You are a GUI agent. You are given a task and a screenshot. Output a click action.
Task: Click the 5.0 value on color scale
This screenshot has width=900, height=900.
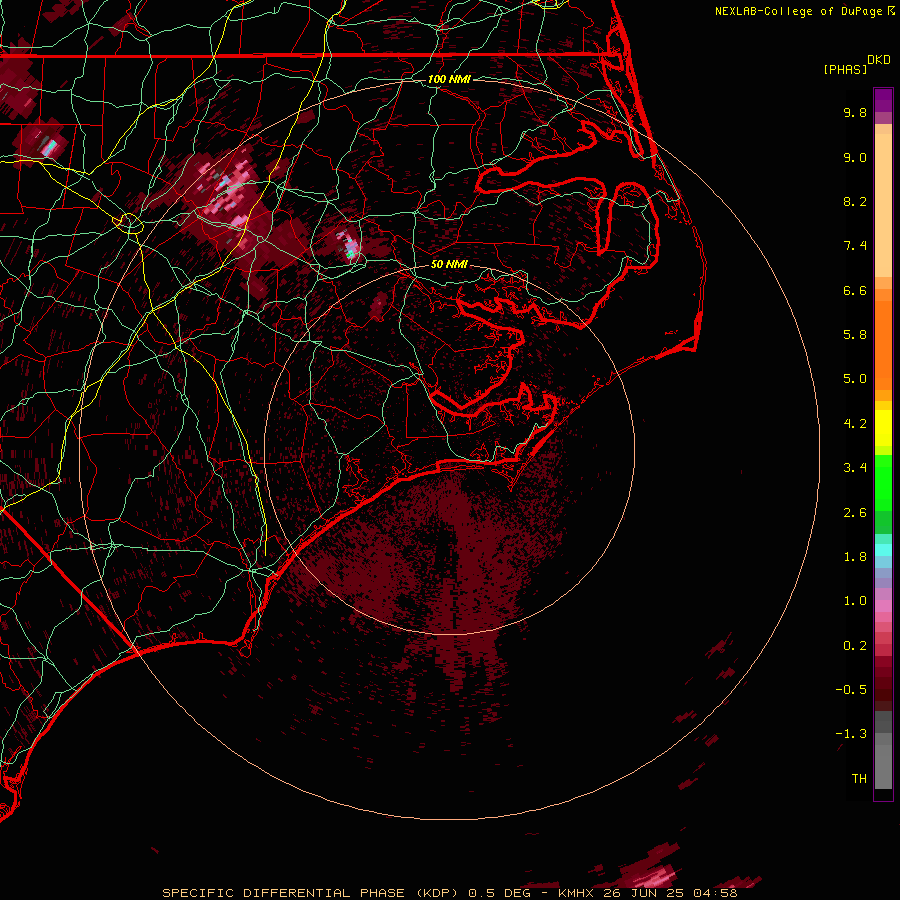click(x=855, y=379)
